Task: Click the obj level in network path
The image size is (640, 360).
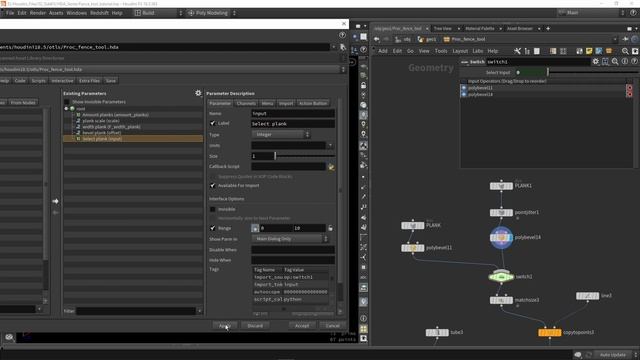Action: click(x=403, y=39)
